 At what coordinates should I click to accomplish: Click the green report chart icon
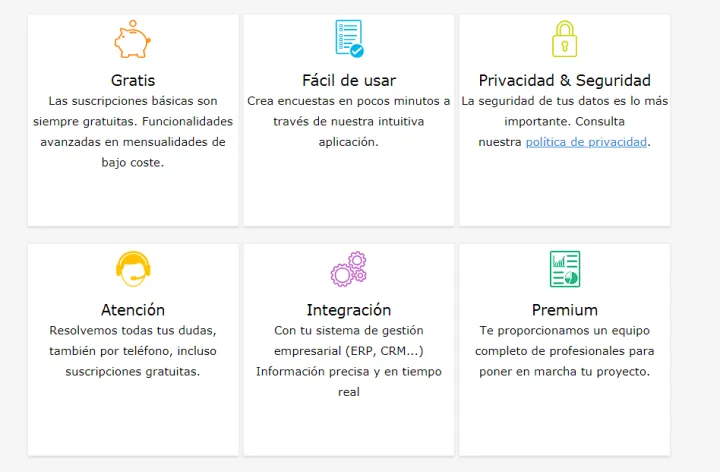(x=564, y=269)
